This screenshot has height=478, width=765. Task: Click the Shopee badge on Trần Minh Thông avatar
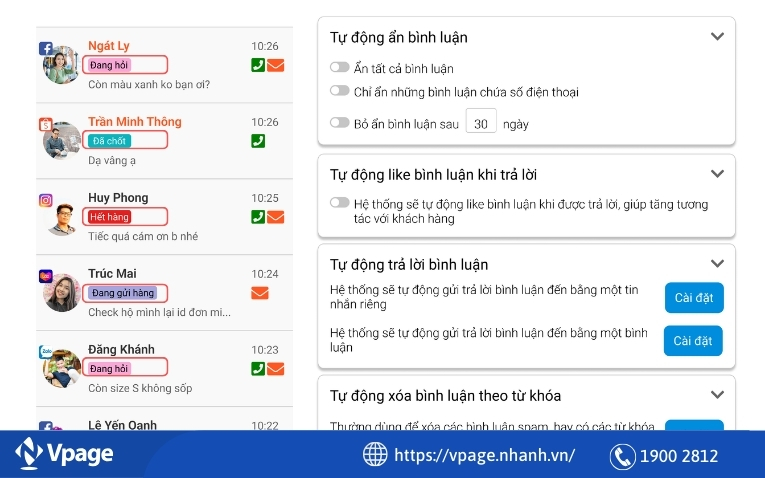(45, 124)
